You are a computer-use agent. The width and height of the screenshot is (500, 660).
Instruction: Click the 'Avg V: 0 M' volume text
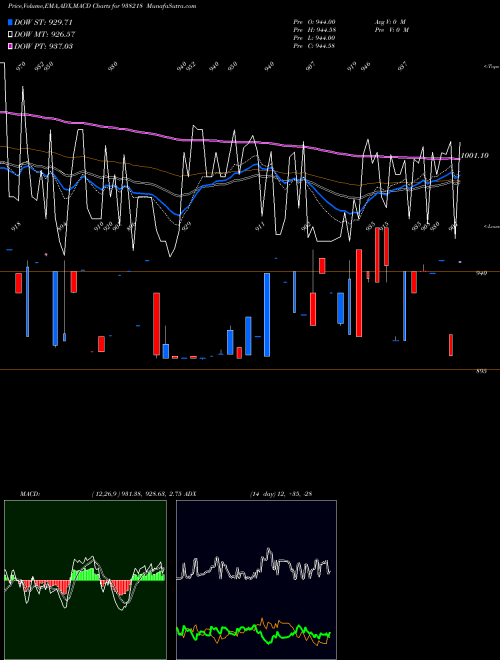click(389, 22)
